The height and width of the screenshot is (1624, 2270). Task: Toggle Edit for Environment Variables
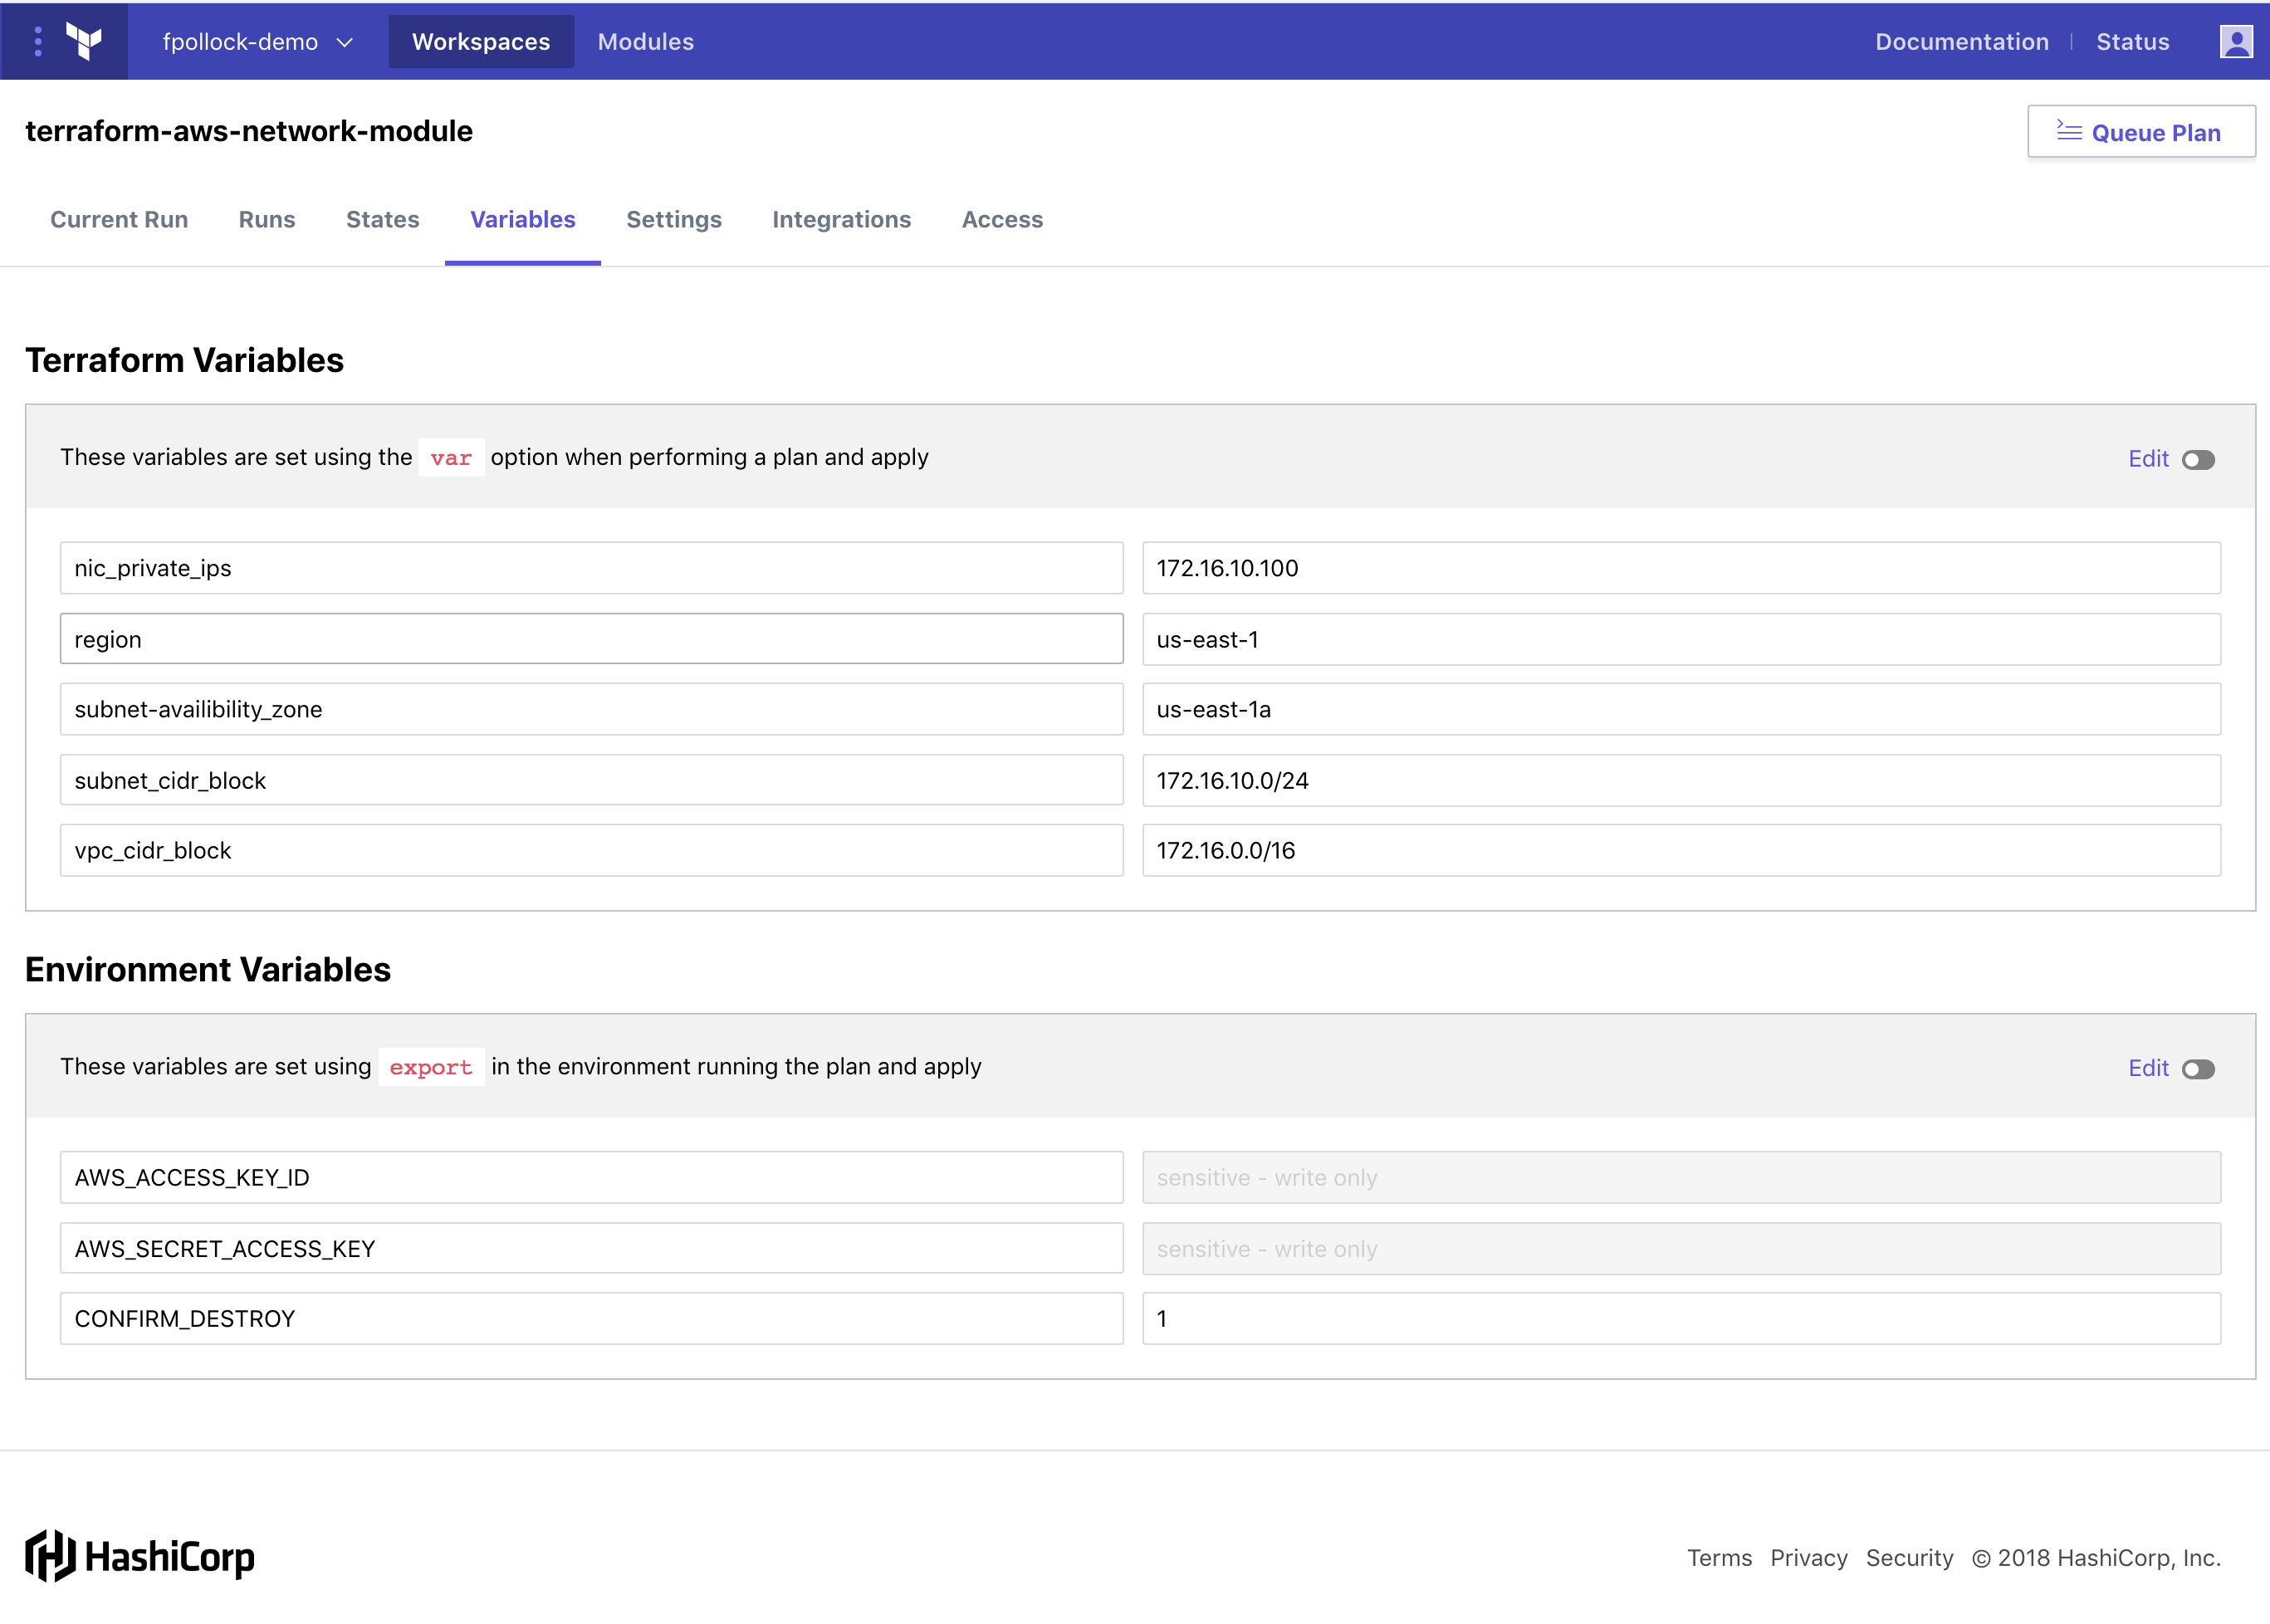click(x=2197, y=1069)
